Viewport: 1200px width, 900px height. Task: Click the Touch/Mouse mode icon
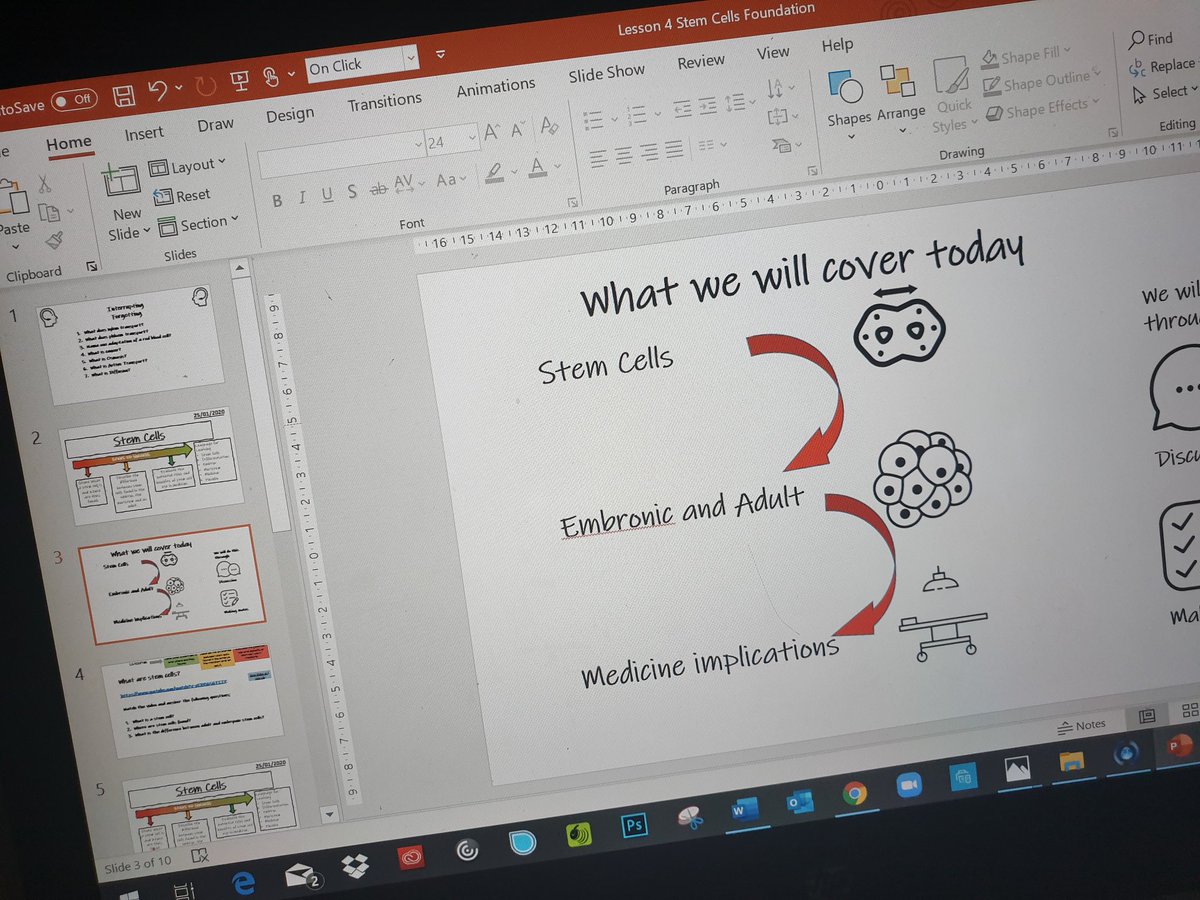(x=270, y=76)
